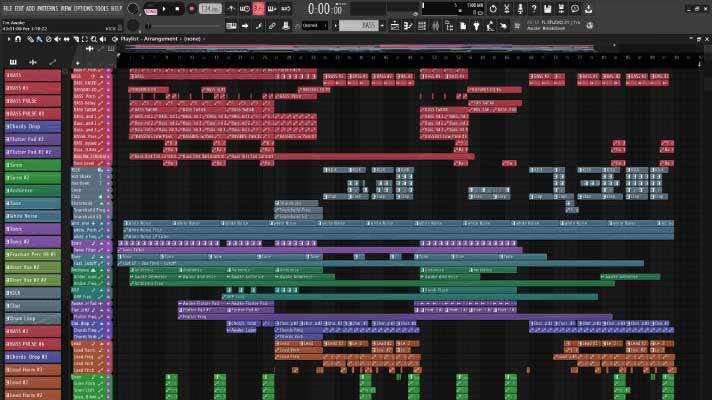Image resolution: width=712 pixels, height=400 pixels.
Task: Toggle Song/Pattern mode switch
Action: click(151, 9)
